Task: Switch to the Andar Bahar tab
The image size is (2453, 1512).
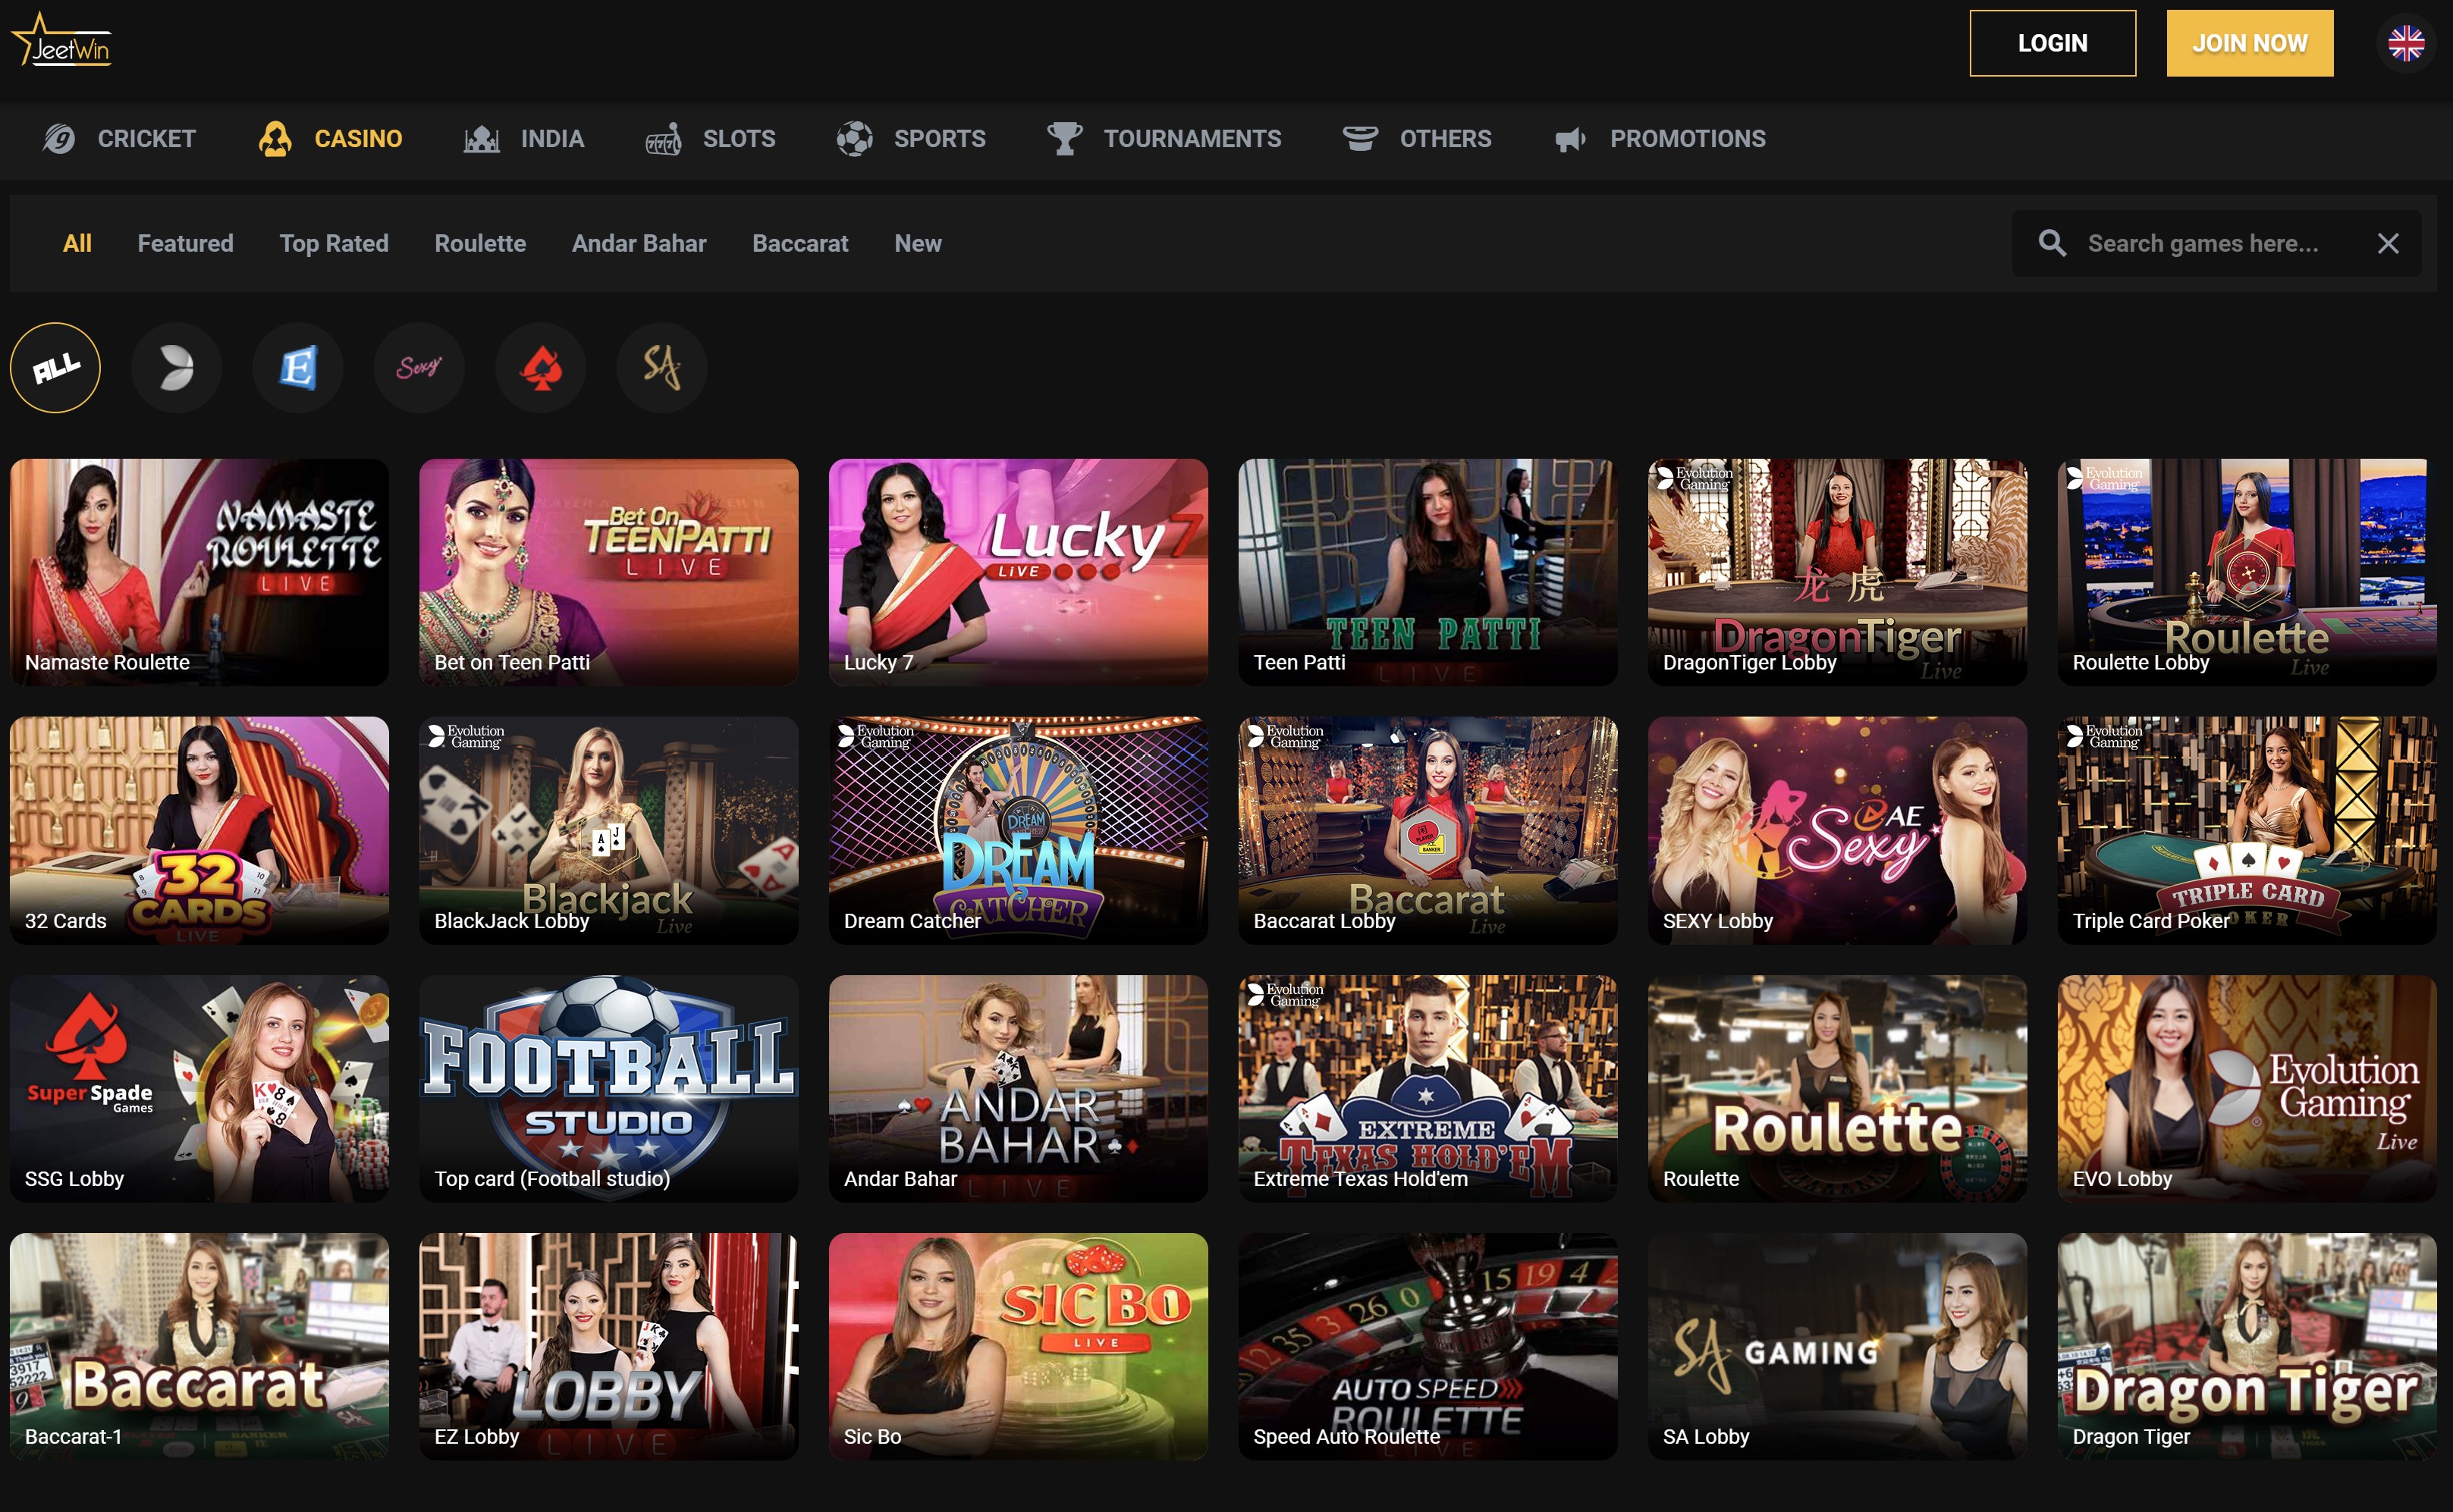Action: coord(639,243)
